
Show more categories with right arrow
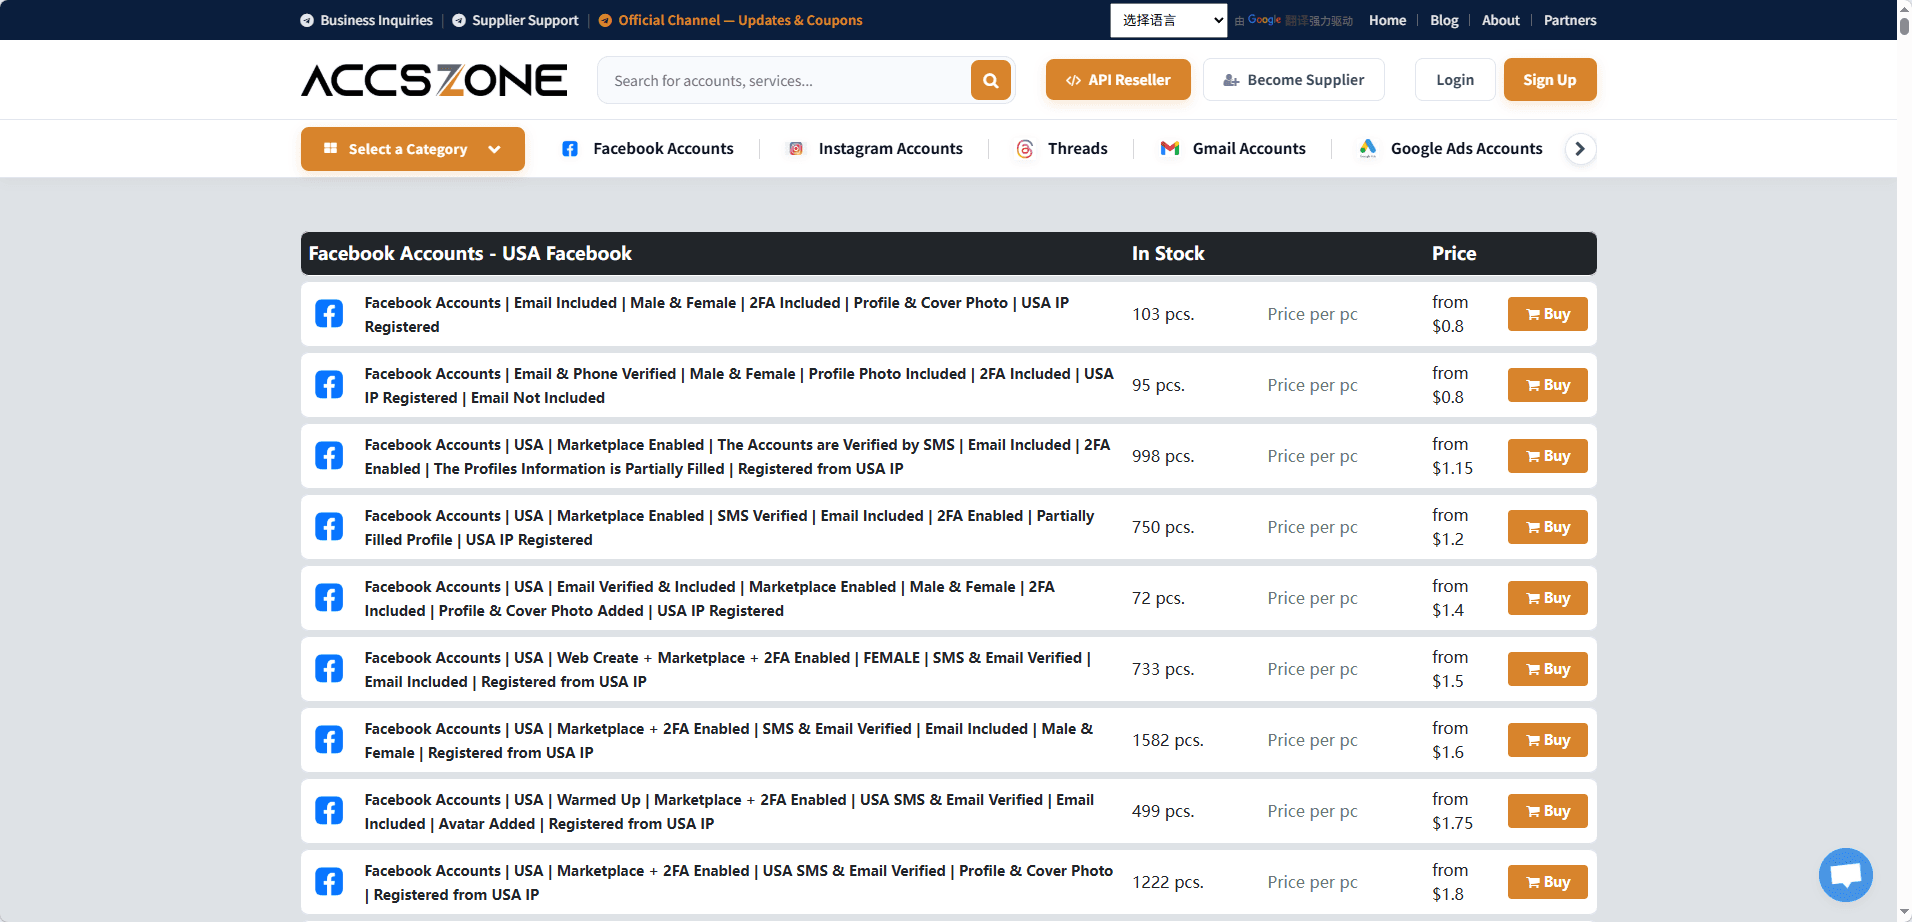coord(1580,149)
